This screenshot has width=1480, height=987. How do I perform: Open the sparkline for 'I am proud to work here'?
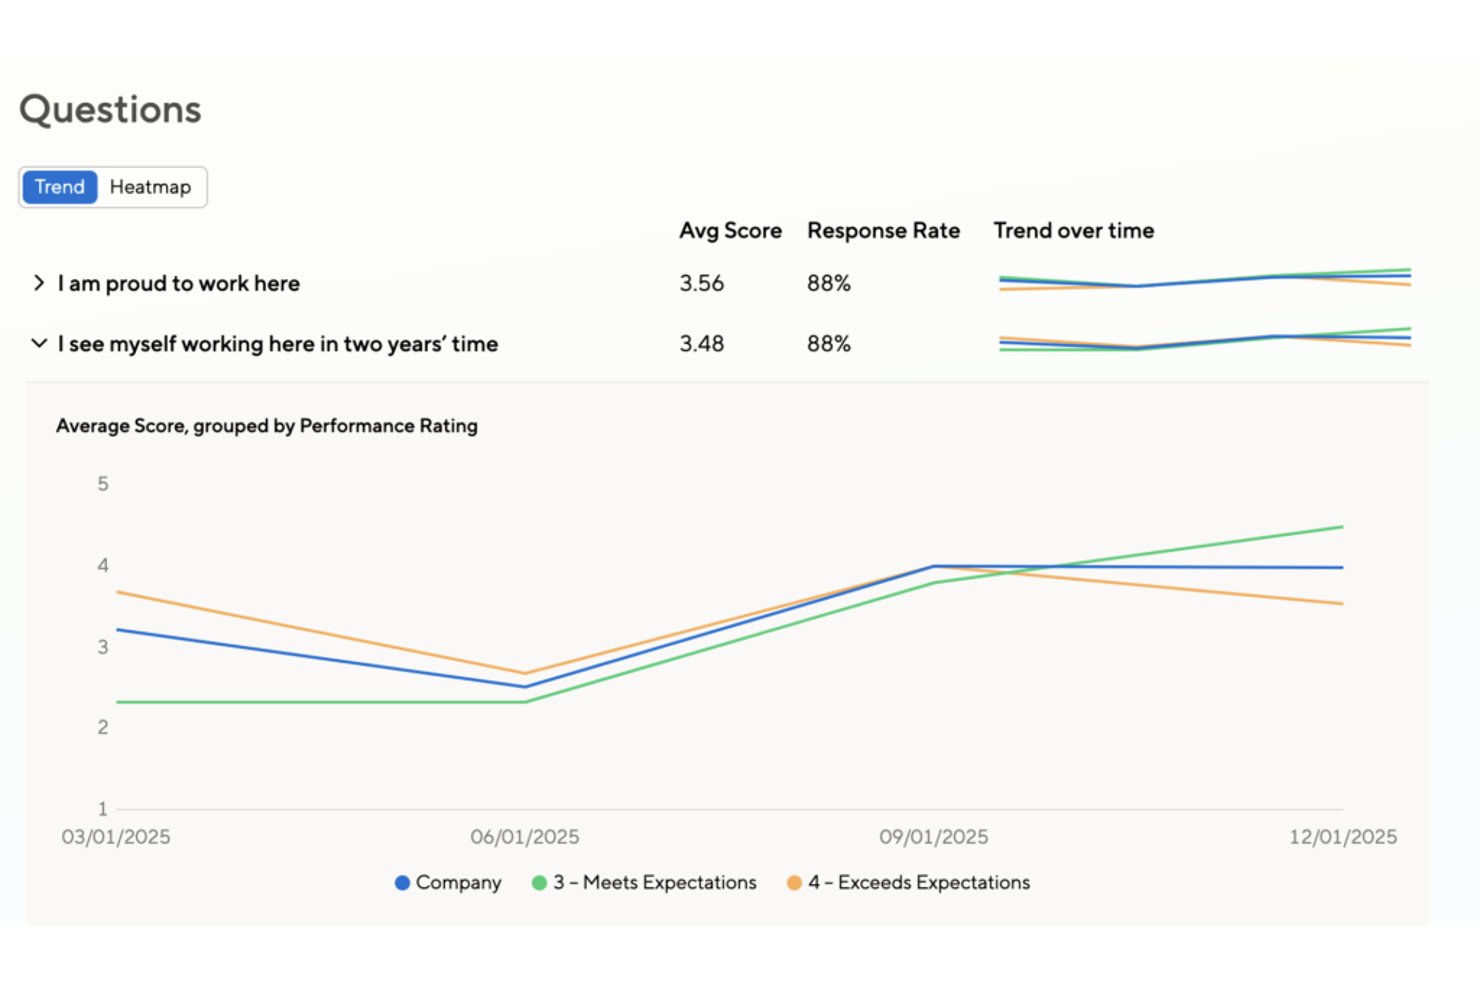tap(1205, 280)
